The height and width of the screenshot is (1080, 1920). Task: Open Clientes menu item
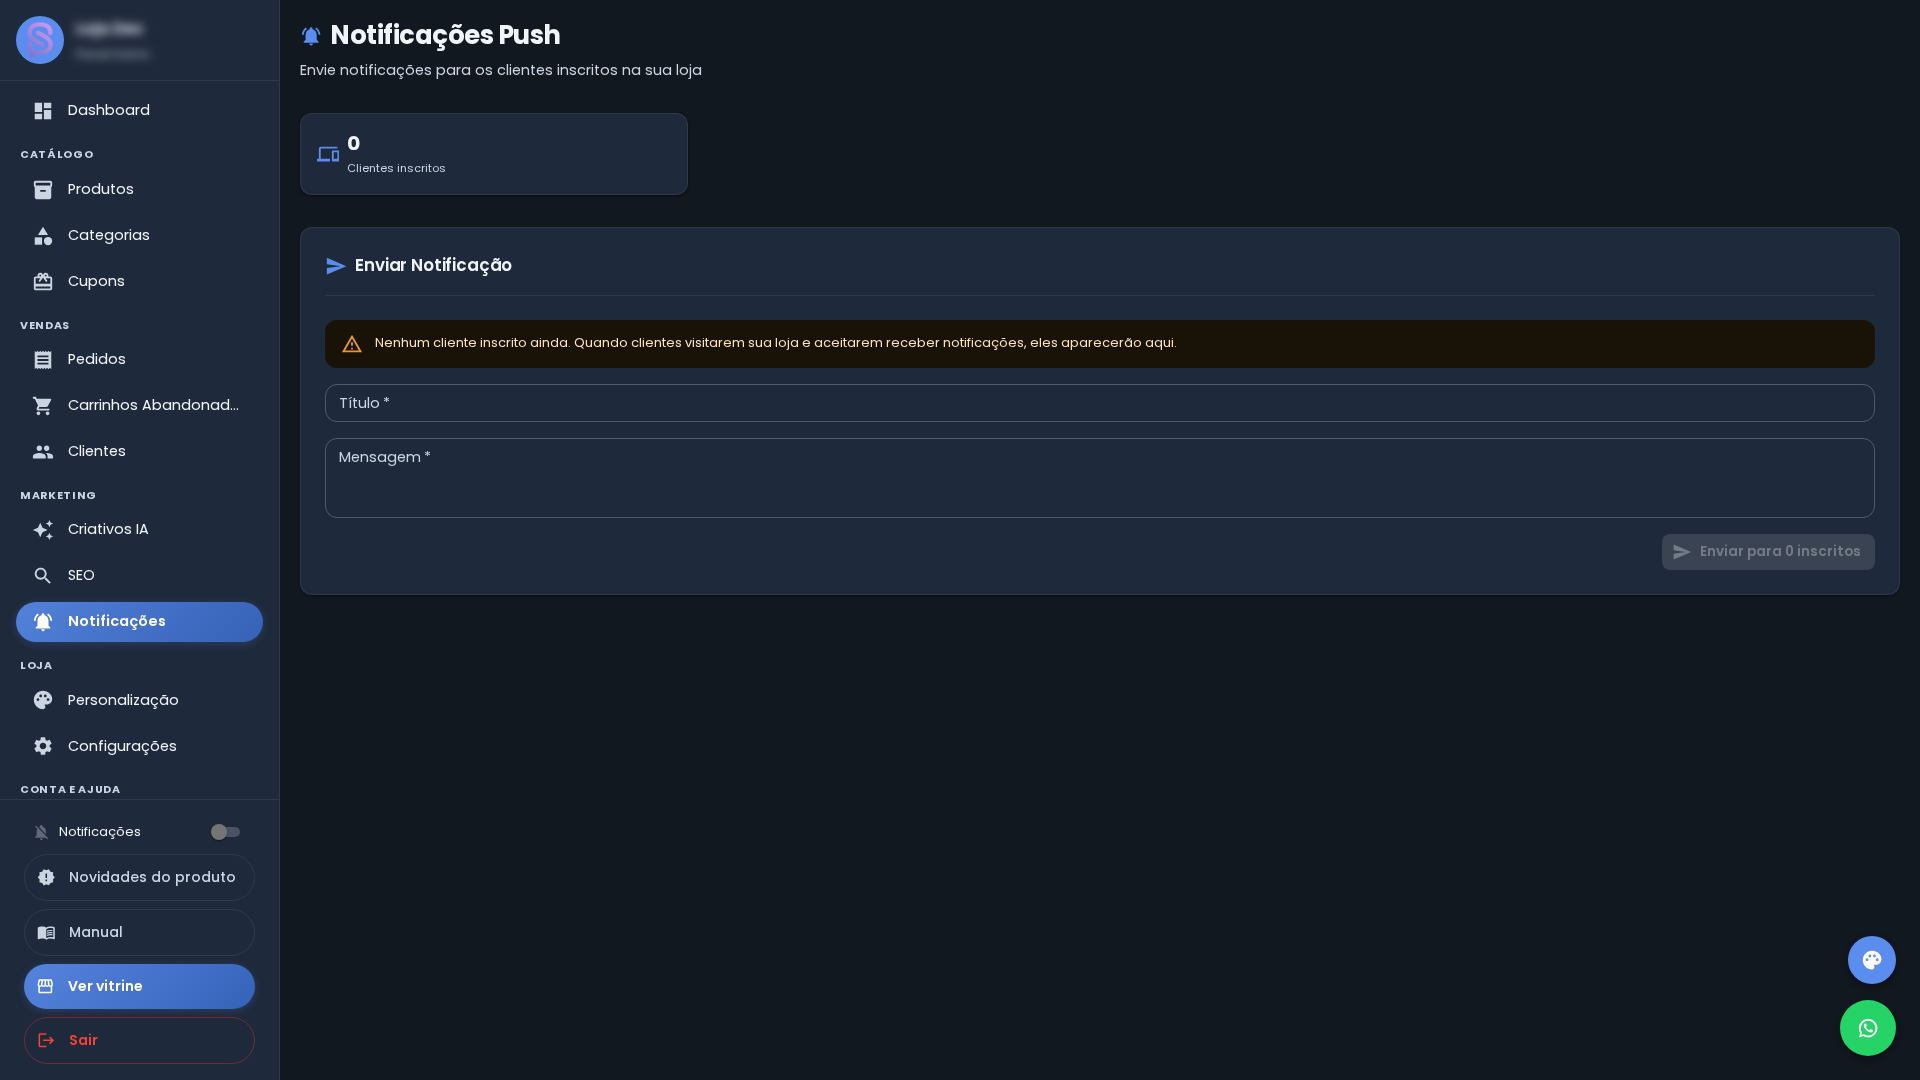coord(139,452)
